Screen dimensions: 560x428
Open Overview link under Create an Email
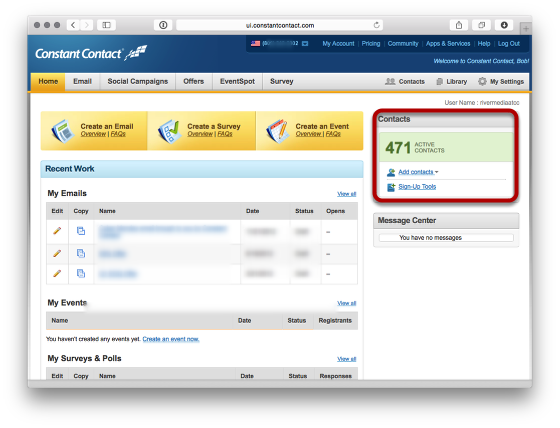coord(93,134)
